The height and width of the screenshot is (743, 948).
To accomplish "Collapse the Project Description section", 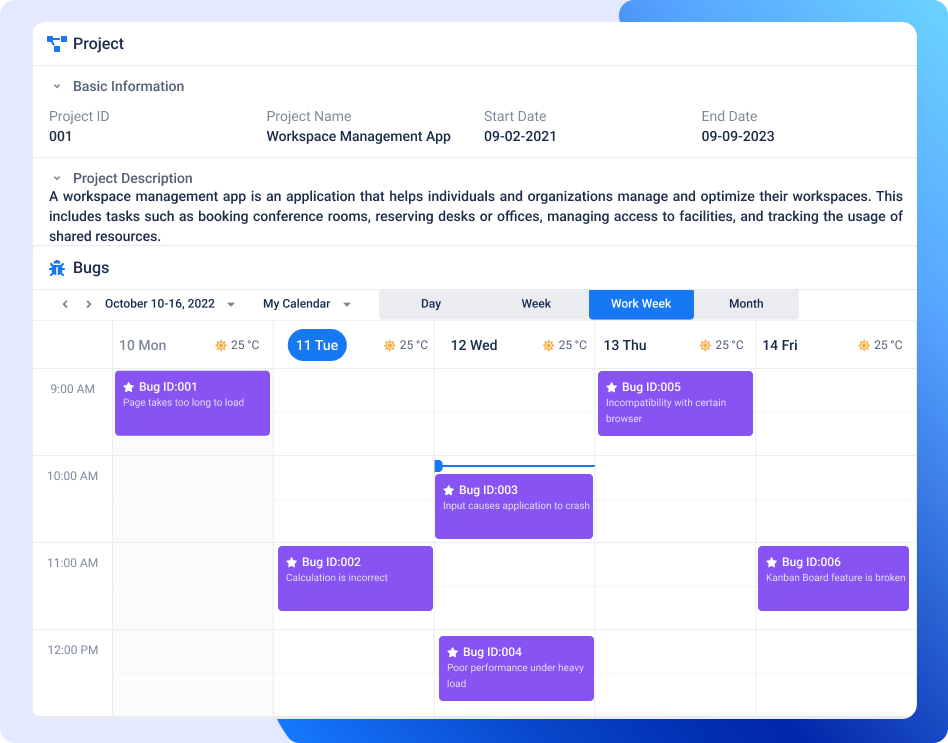I will (x=57, y=178).
